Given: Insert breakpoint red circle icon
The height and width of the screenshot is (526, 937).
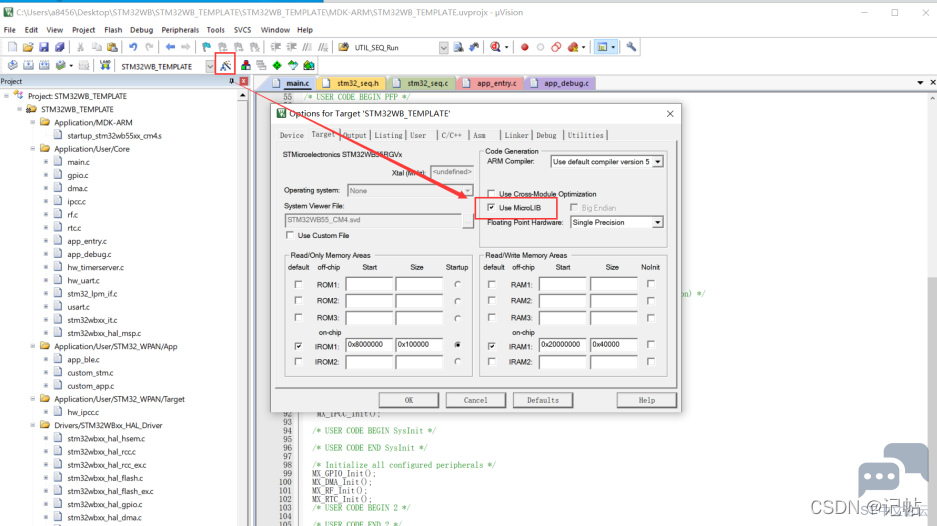Looking at the screenshot, I should point(525,47).
